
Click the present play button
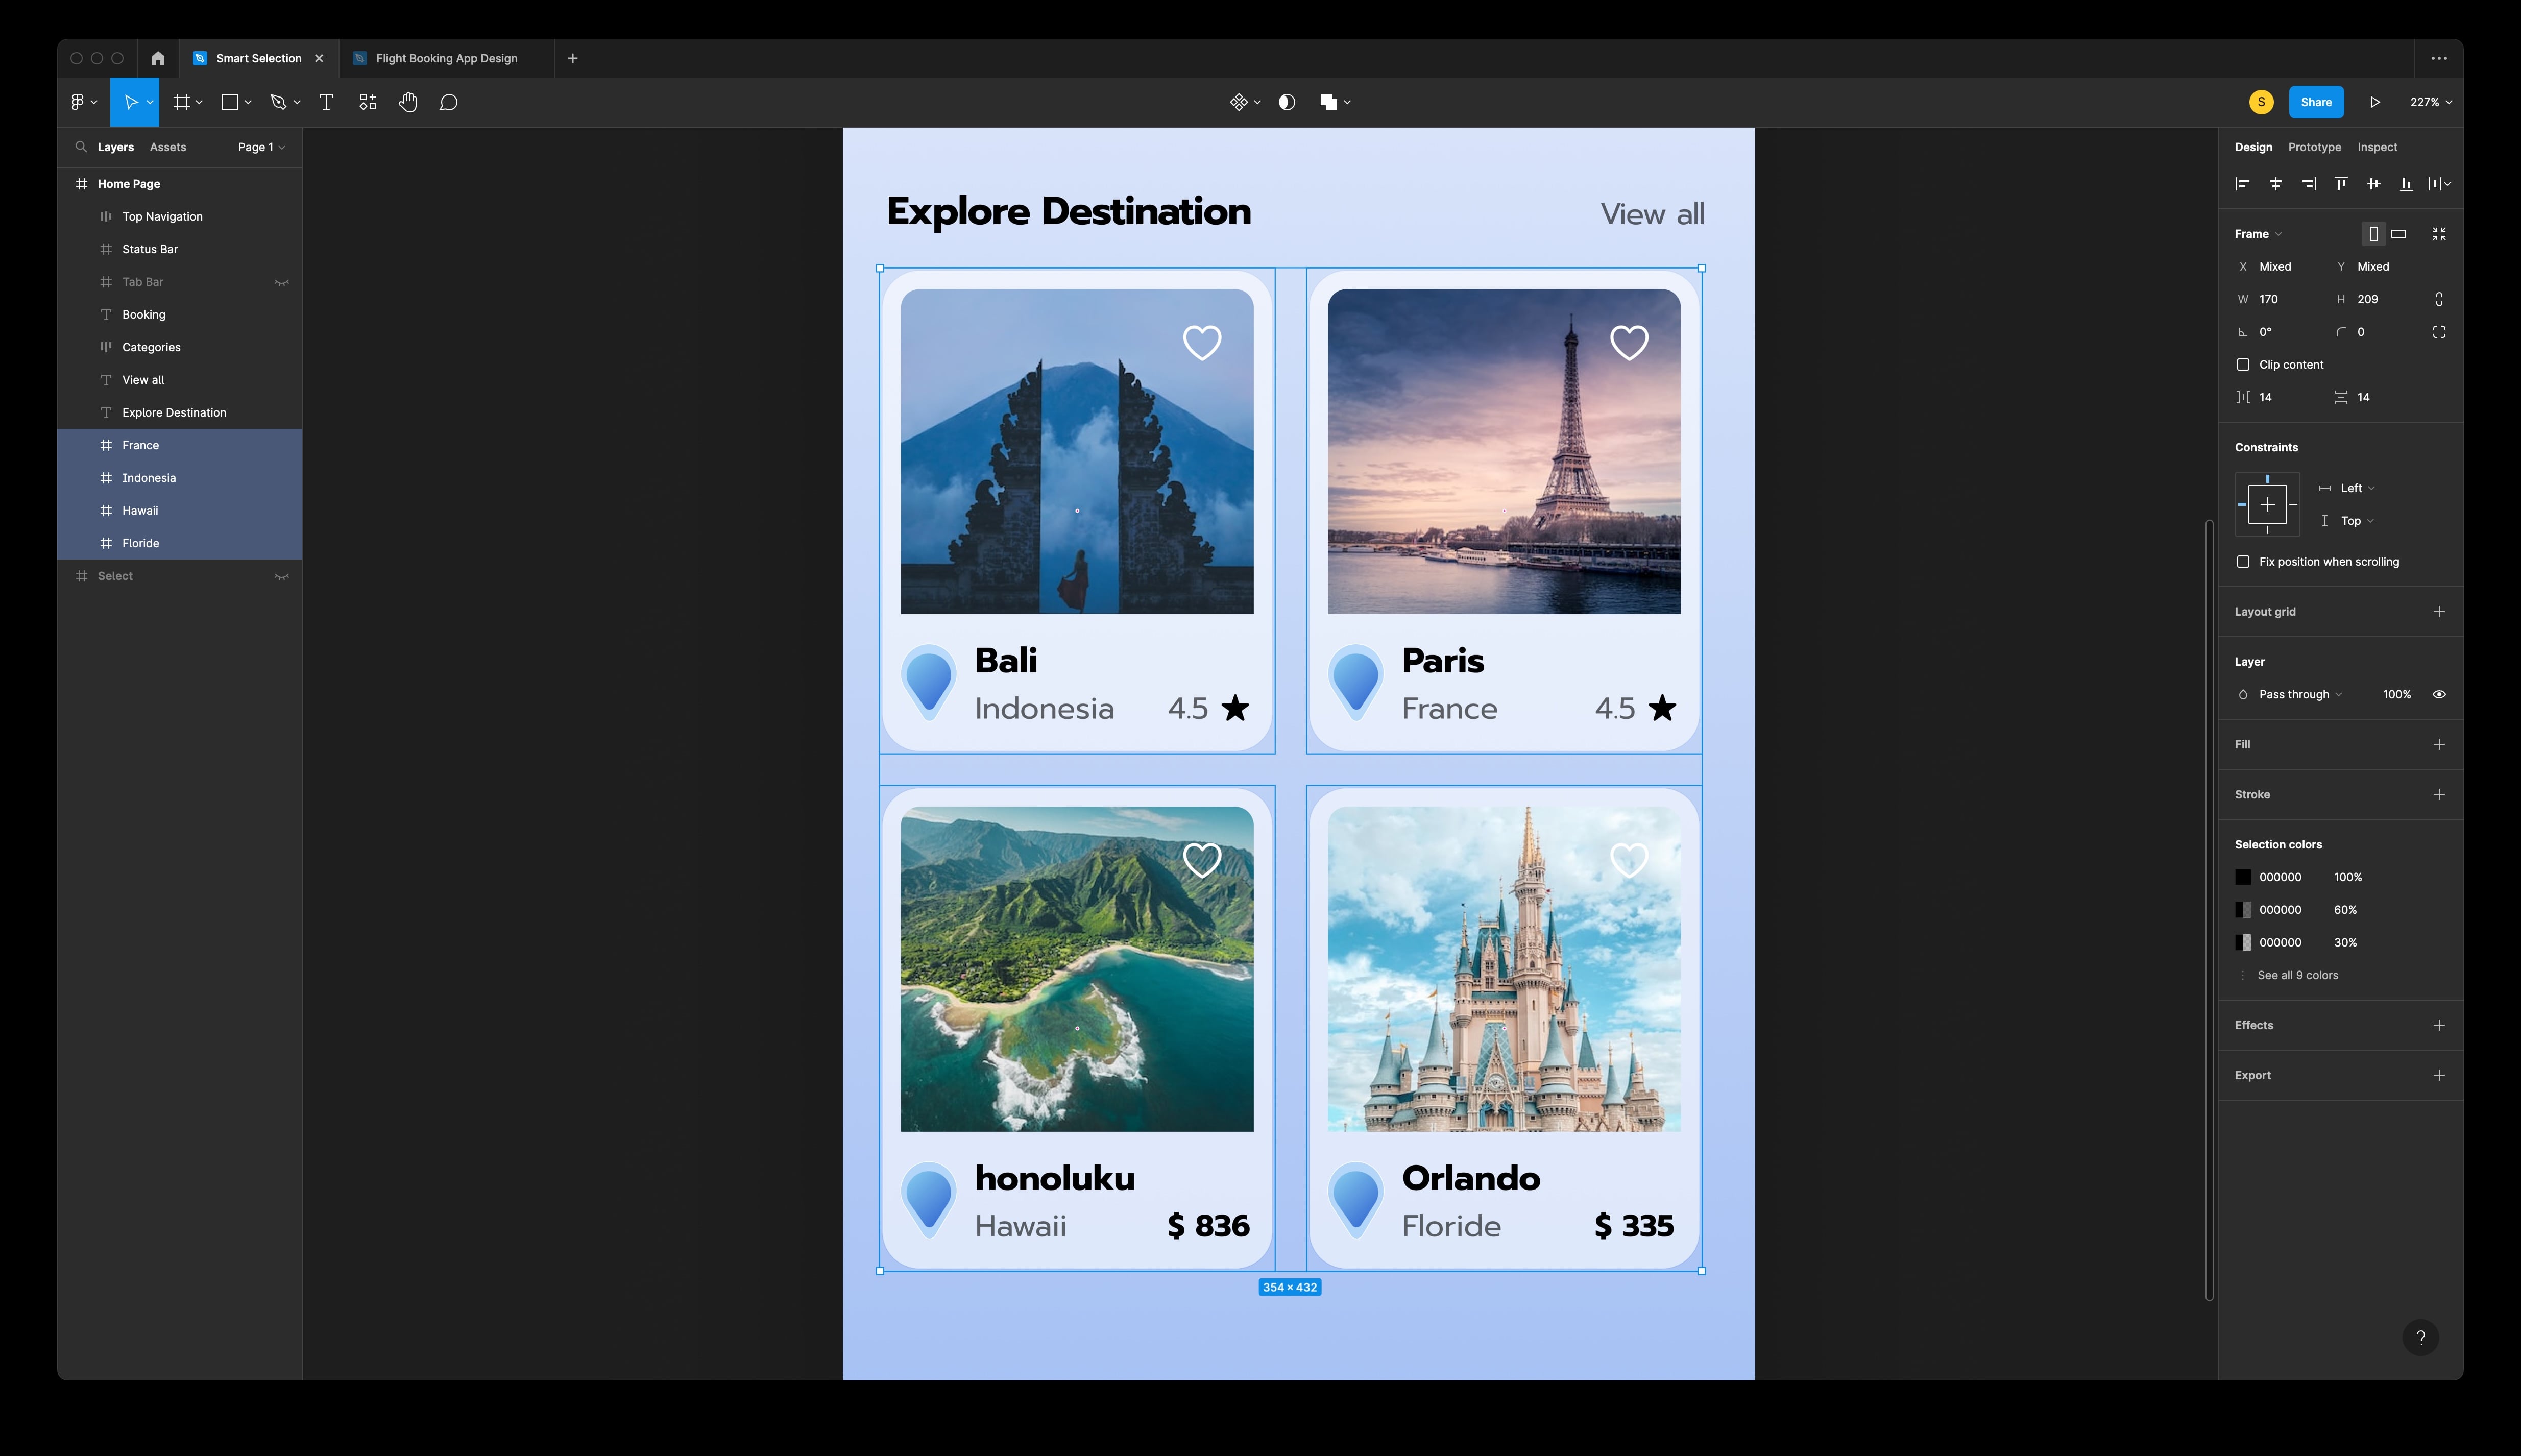(x=2374, y=102)
